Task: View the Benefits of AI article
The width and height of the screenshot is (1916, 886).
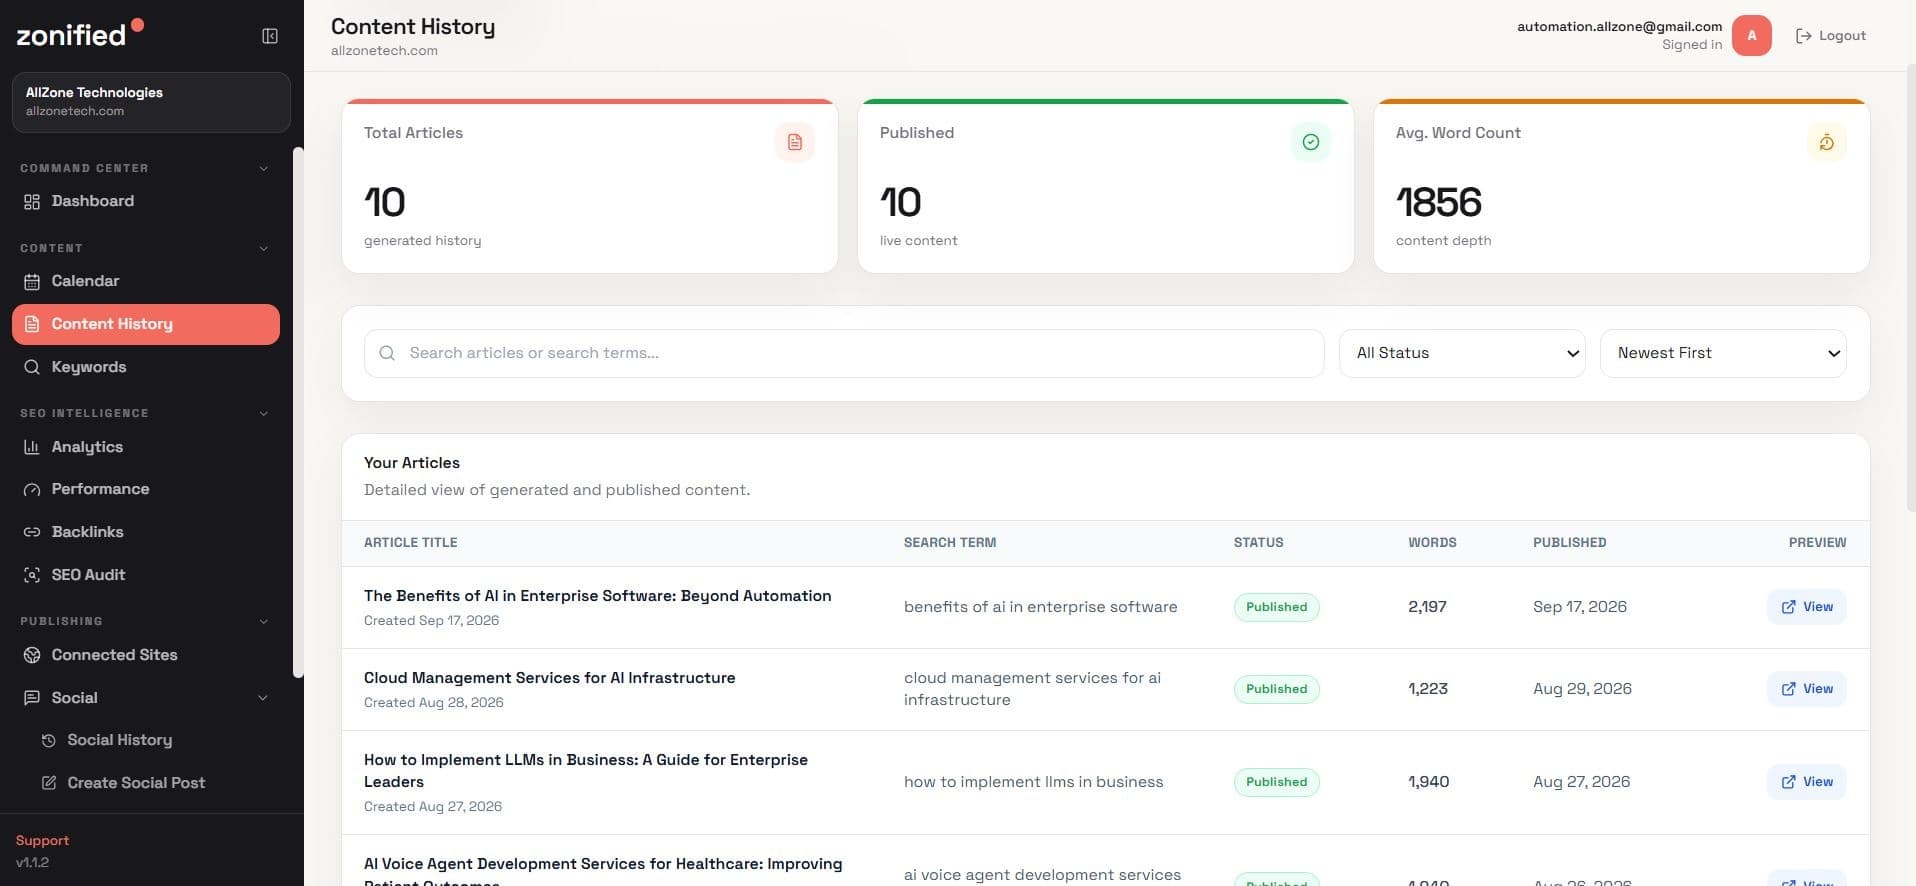Action: (1806, 607)
